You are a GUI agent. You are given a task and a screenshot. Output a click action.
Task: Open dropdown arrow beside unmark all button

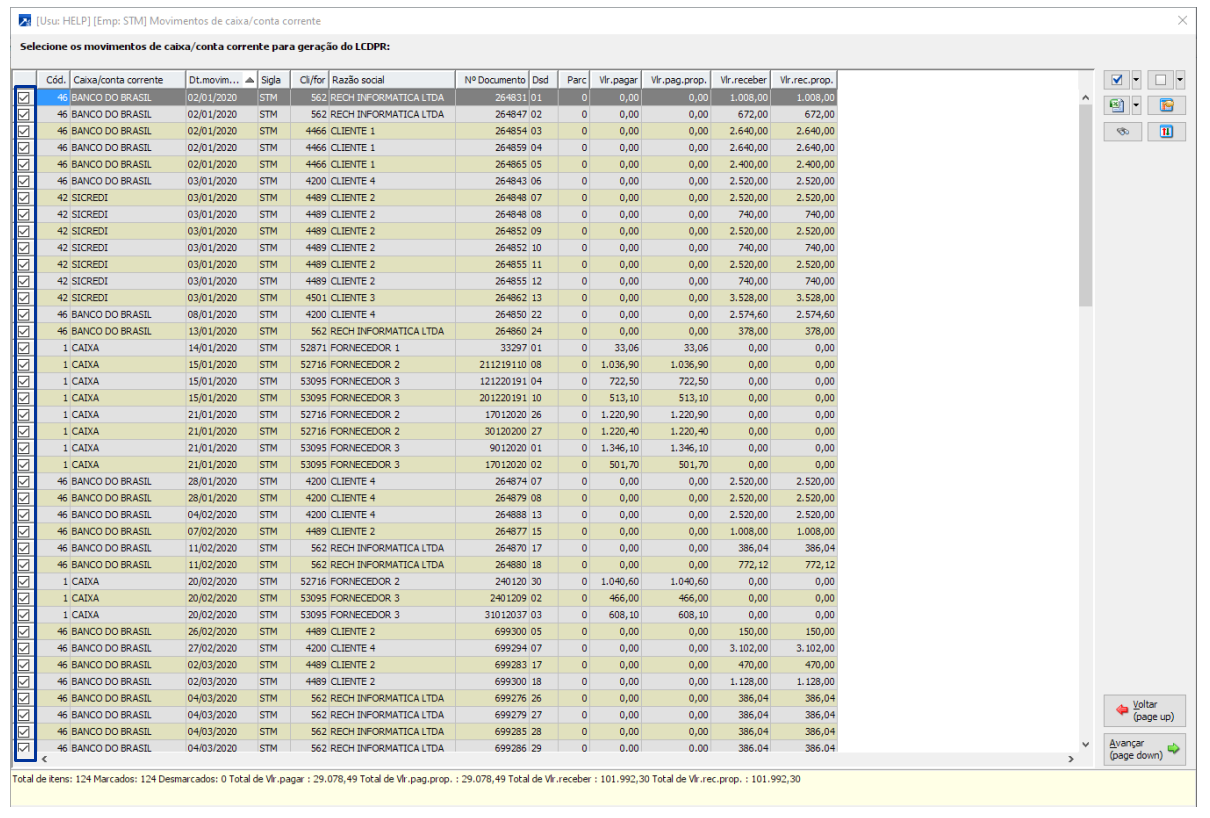point(1180,80)
